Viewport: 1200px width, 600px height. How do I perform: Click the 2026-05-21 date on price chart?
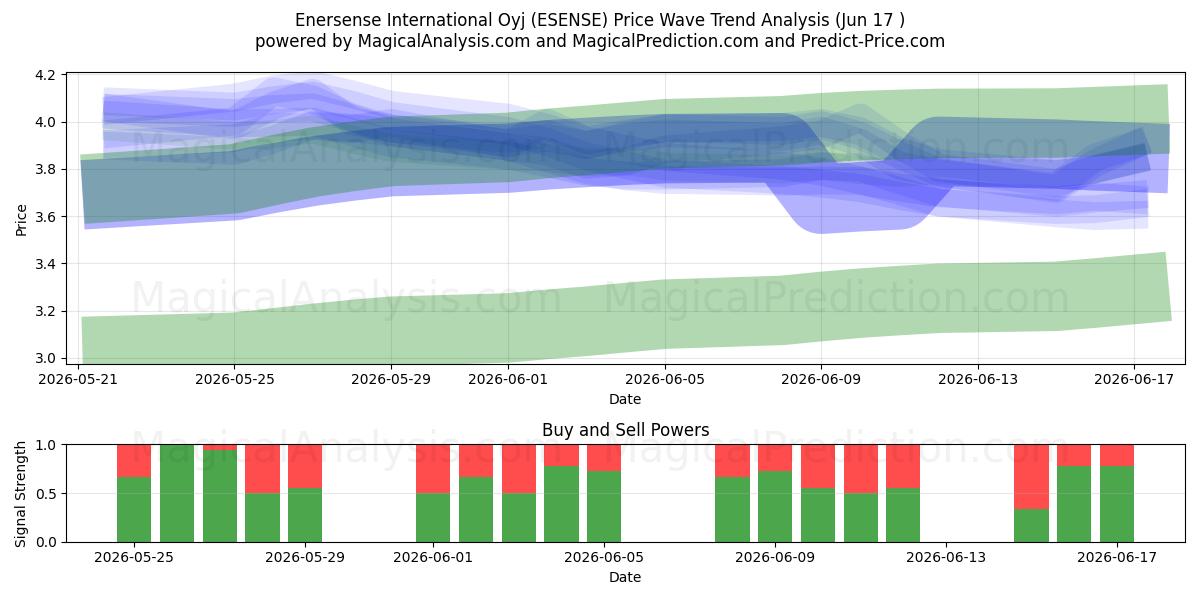point(78,380)
